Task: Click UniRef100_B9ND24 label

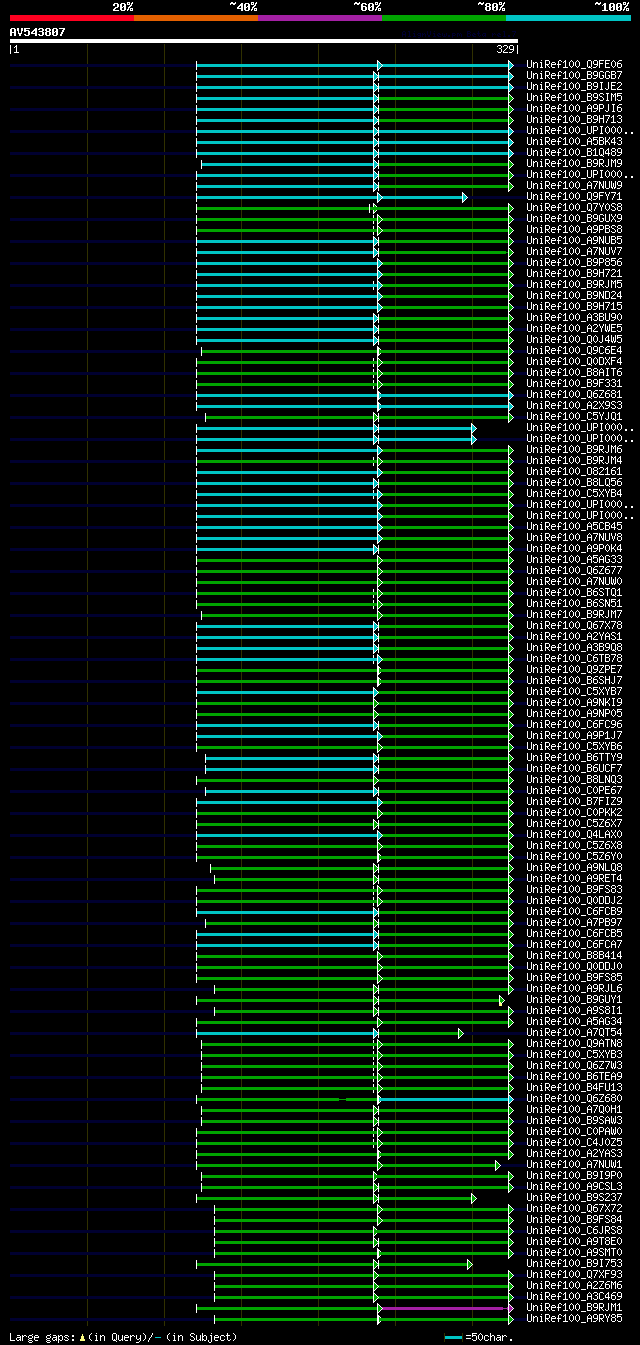Action: pyautogui.click(x=574, y=295)
